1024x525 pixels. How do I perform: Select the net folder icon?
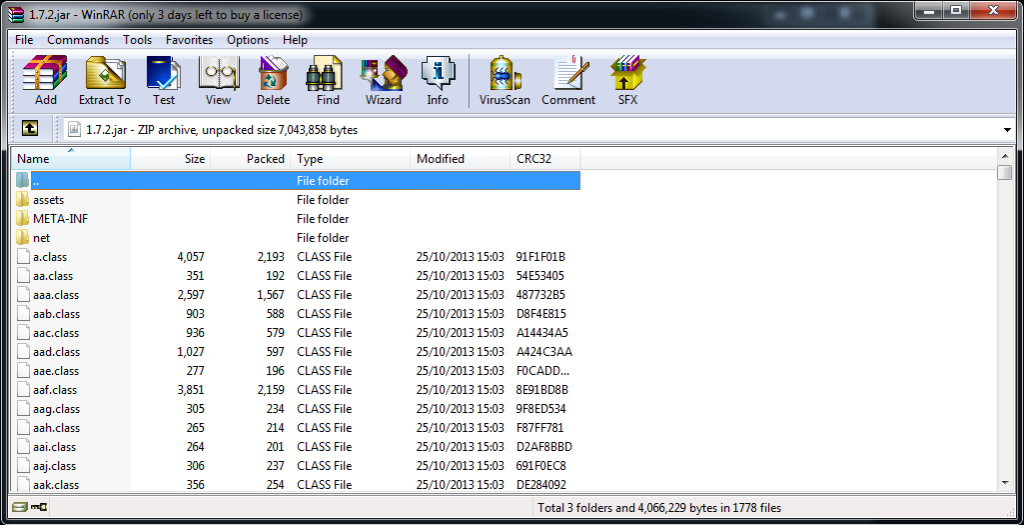click(23, 237)
